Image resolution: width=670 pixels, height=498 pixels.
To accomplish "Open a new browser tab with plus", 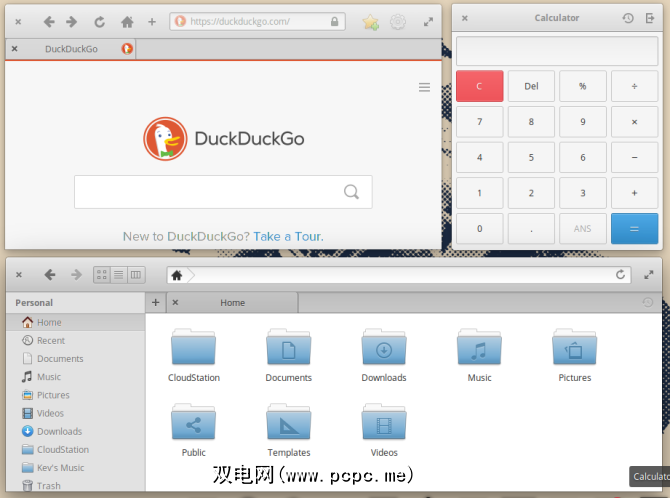I will pos(152,22).
